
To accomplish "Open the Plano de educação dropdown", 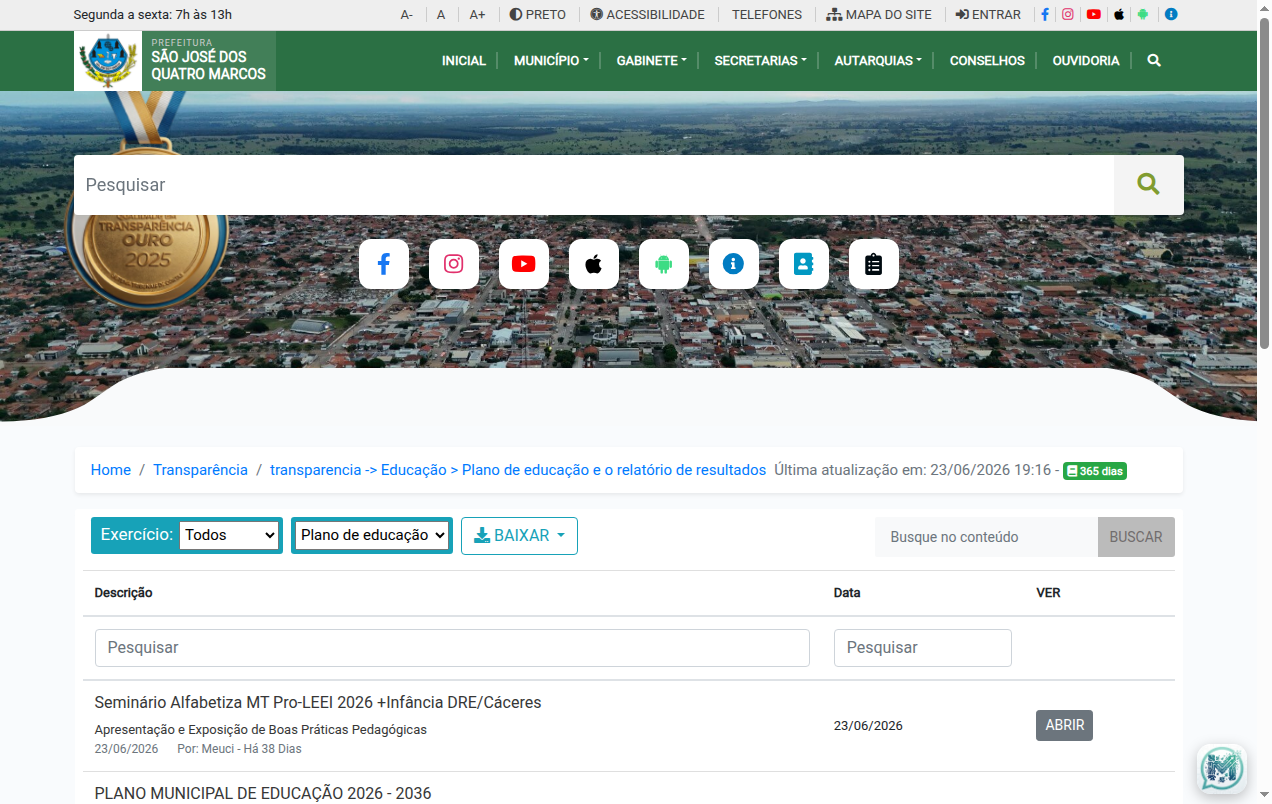I will pyautogui.click(x=372, y=535).
